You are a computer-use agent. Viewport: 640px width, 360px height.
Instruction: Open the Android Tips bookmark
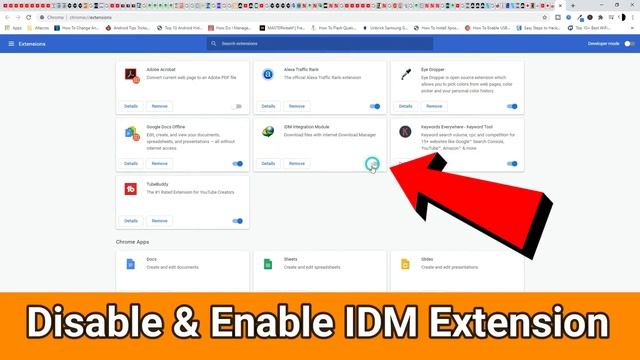click(128, 28)
